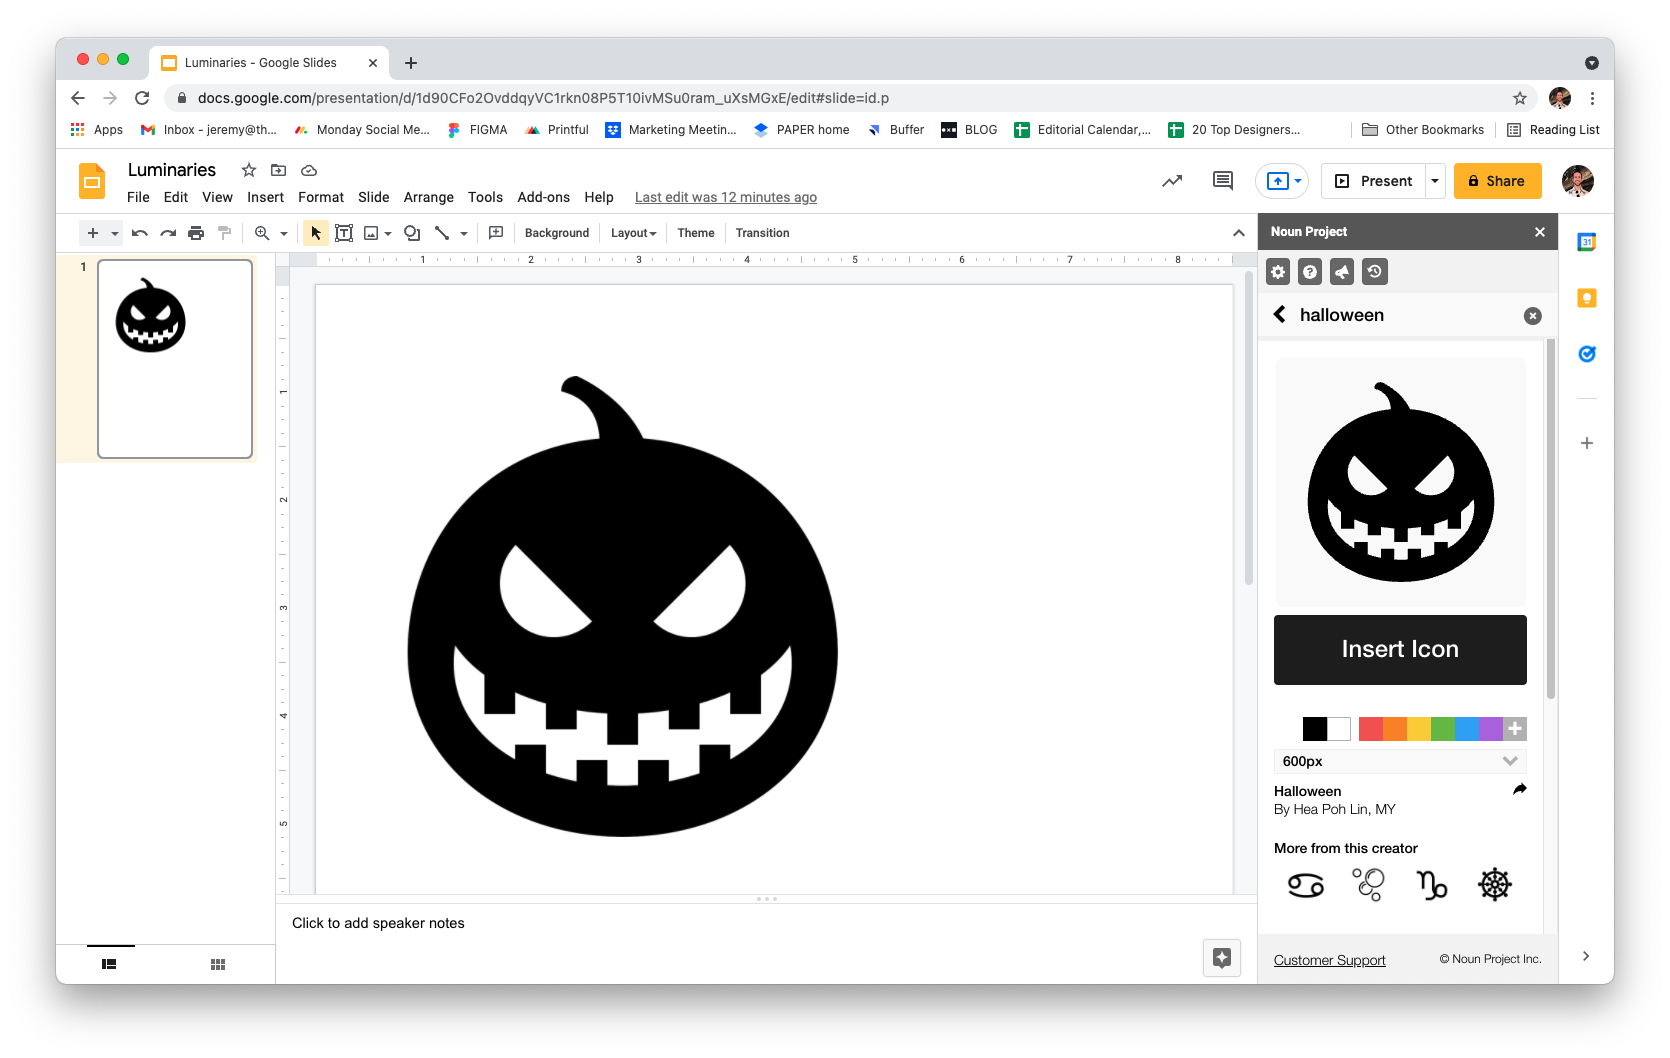Switch to grid view of slides
1670x1058 pixels.
[218, 964]
